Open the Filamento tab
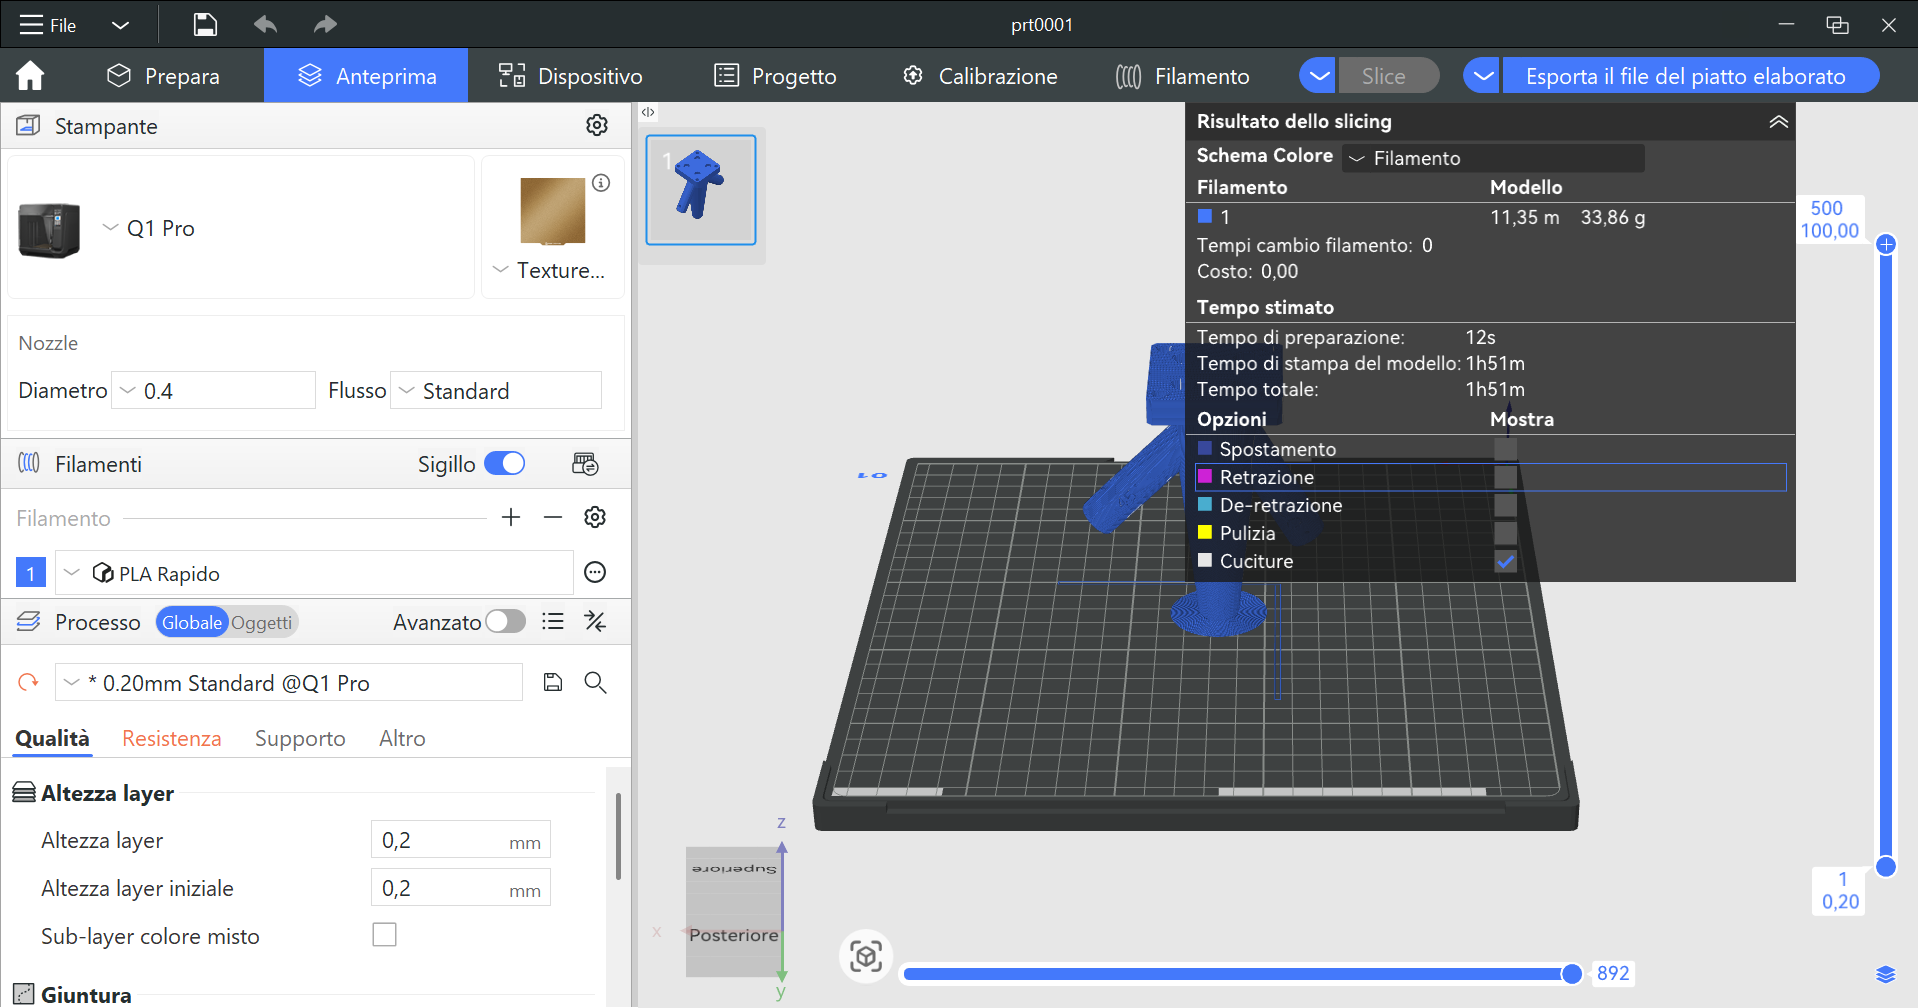This screenshot has width=1918, height=1008. [x=1183, y=76]
